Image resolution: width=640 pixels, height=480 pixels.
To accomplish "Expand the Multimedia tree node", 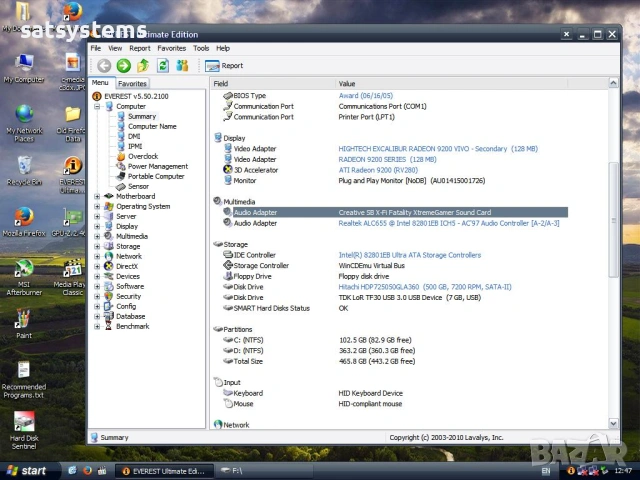I will pos(97,236).
